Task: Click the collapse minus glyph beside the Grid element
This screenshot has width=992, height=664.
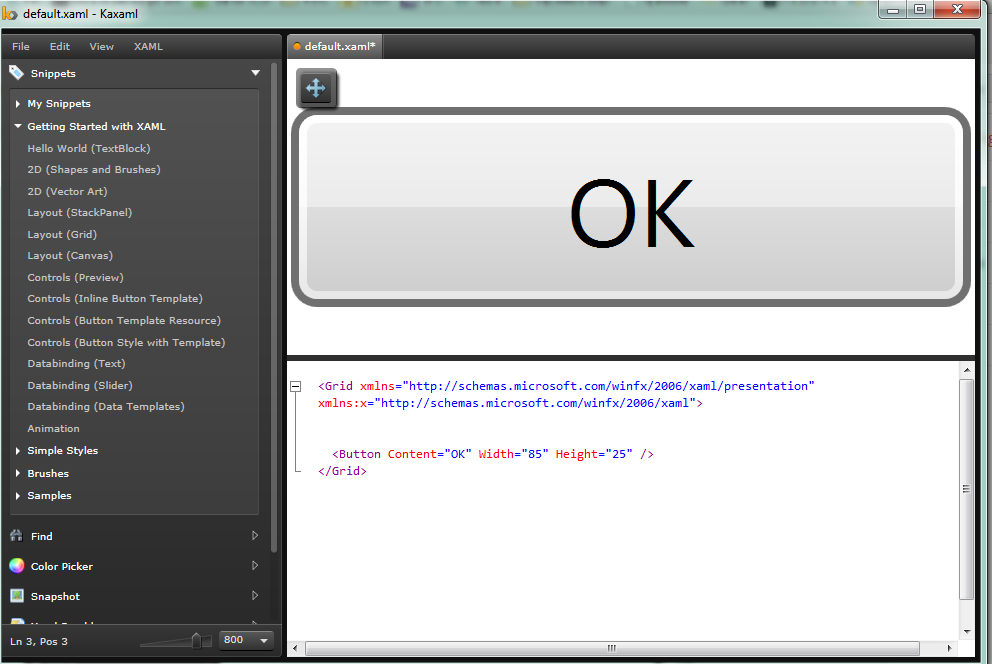Action: (x=295, y=385)
